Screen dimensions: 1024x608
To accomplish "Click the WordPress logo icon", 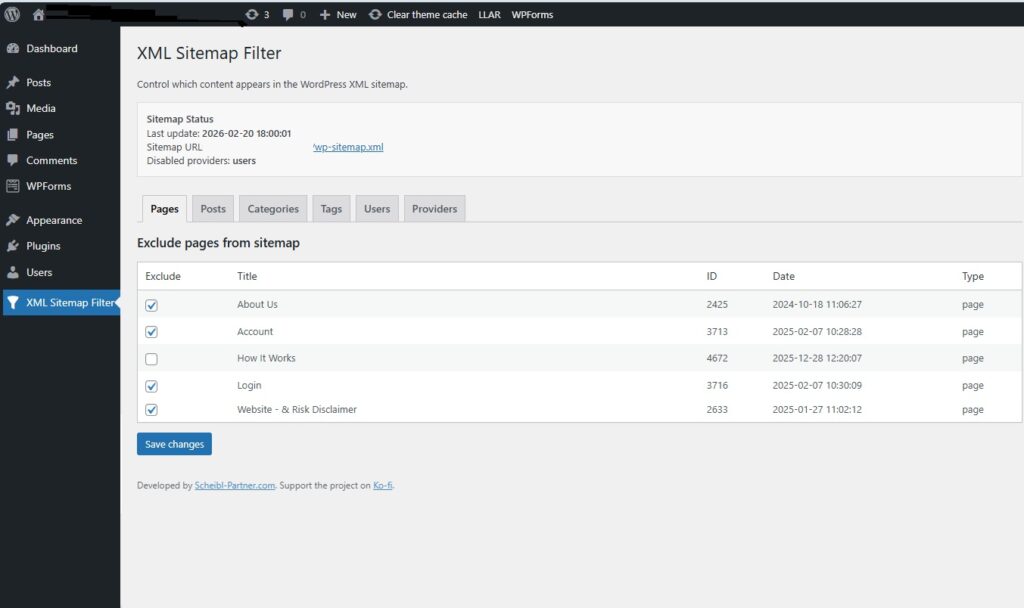I will click(13, 14).
